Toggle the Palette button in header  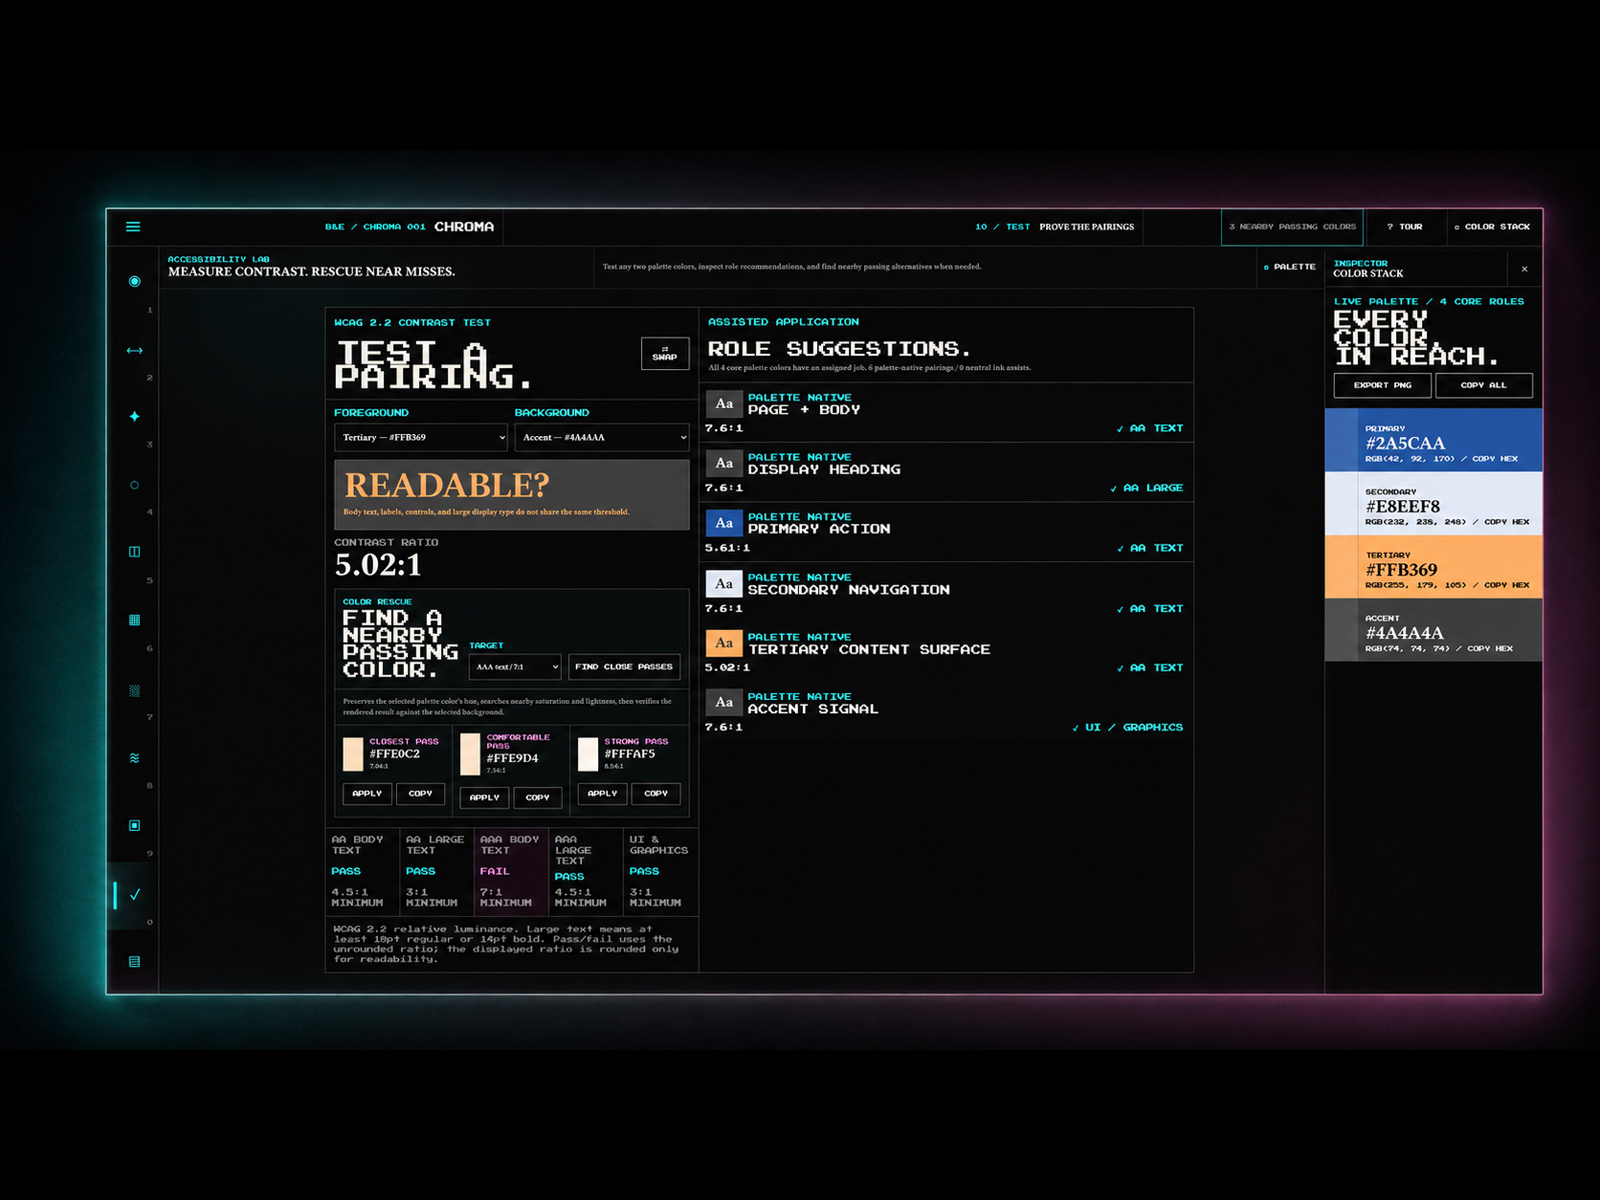pyautogui.click(x=1289, y=267)
